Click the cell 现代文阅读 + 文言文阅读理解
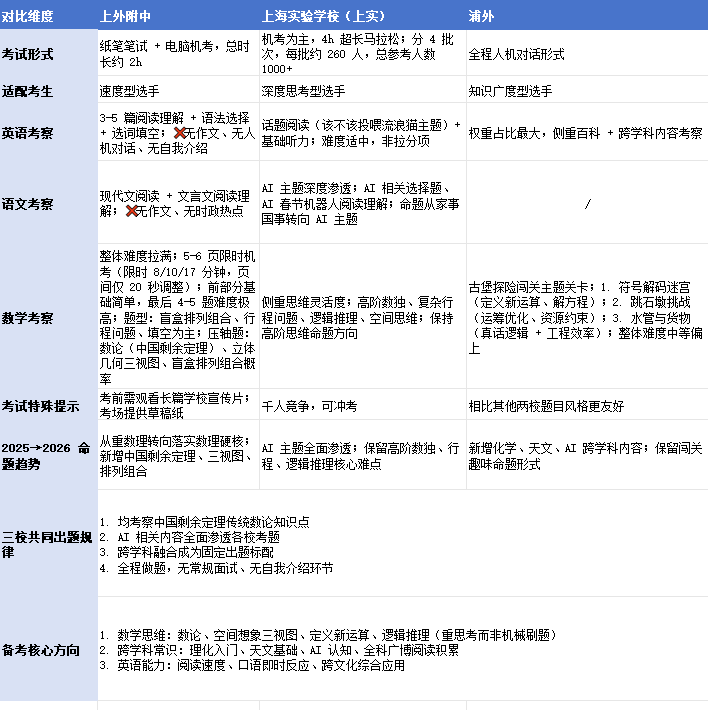 [178, 202]
